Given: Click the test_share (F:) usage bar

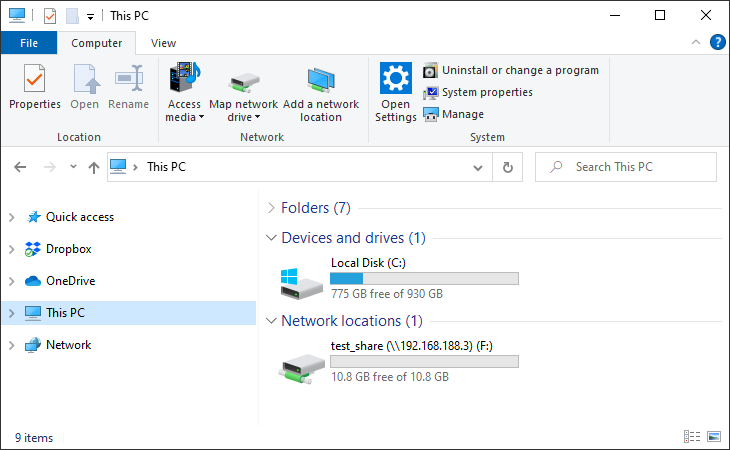Looking at the screenshot, I should click(x=424, y=362).
